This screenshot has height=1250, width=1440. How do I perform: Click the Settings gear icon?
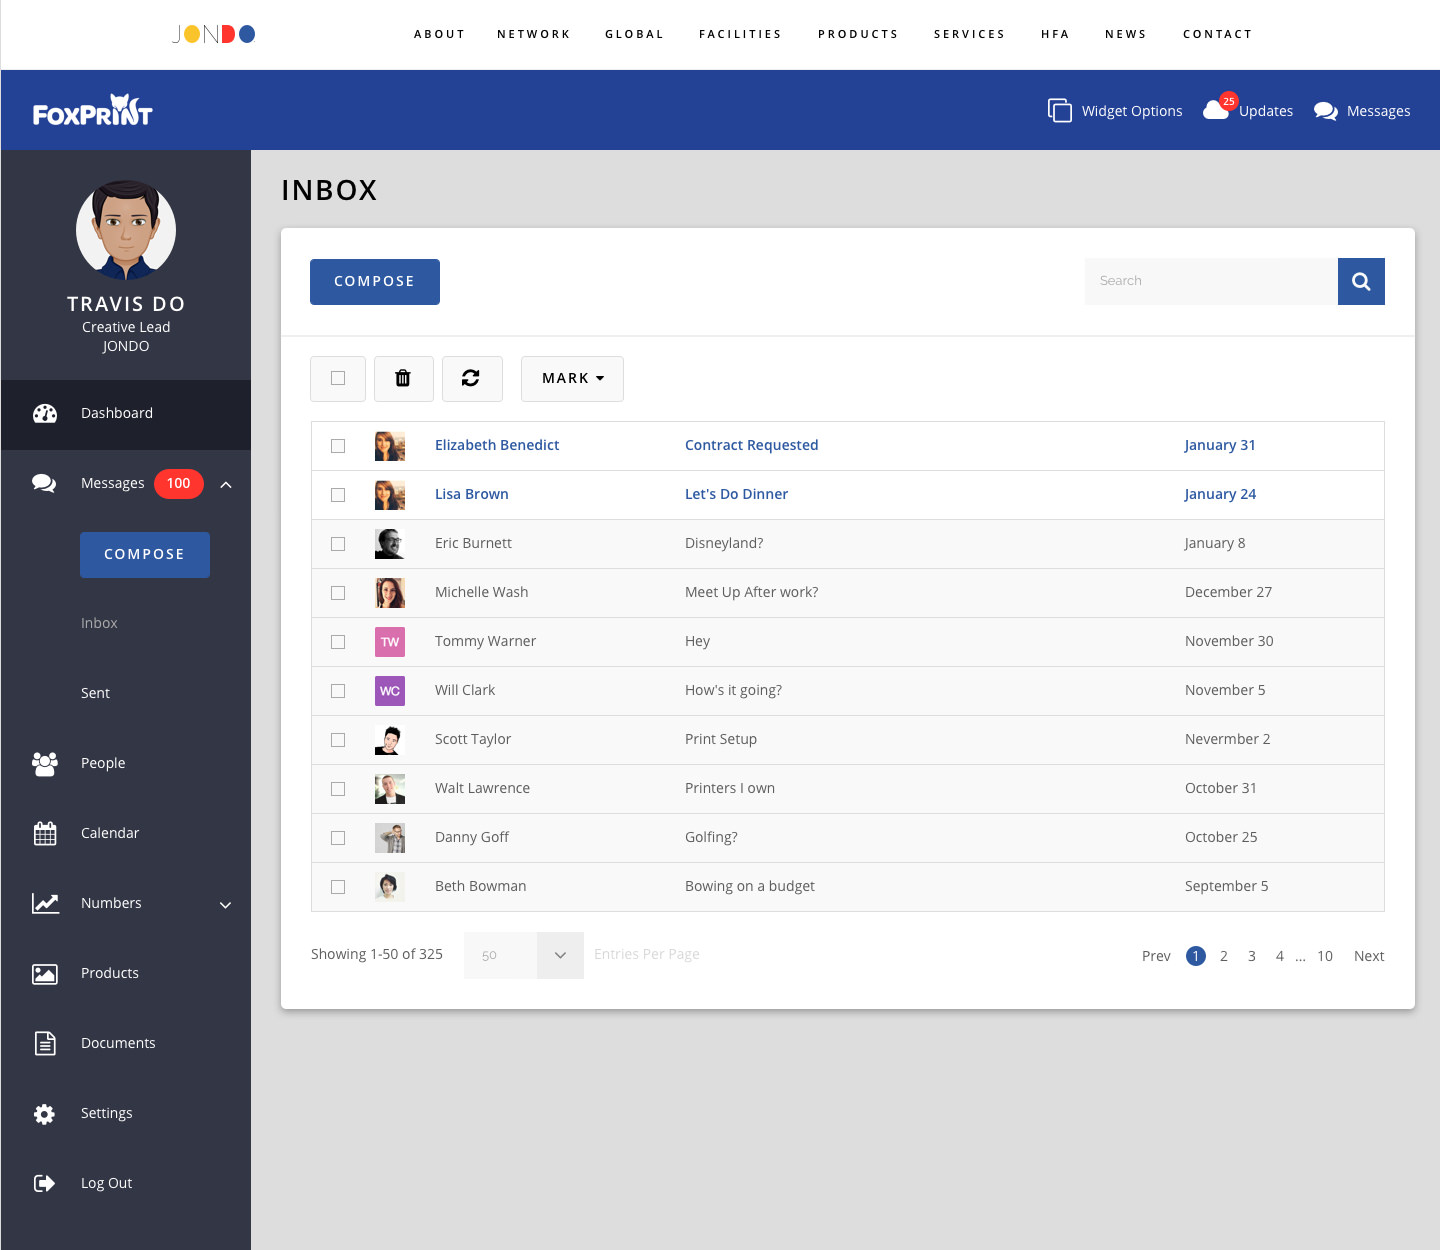45,1114
